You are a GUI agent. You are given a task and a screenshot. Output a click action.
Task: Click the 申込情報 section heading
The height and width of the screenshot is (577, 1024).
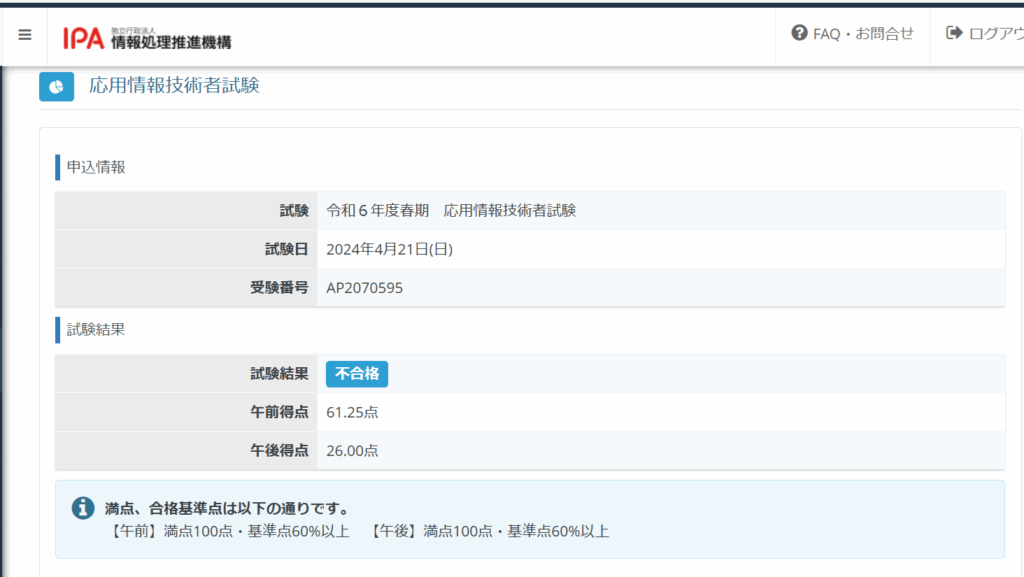(96, 167)
